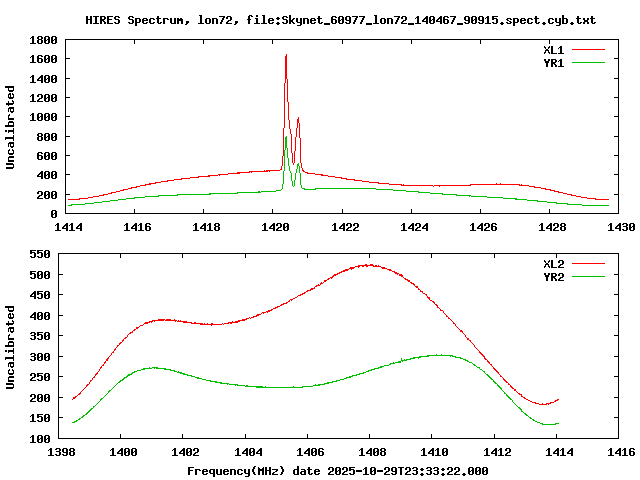Click the 1600 tick label
This screenshot has width=640, height=480.
tap(43, 59)
